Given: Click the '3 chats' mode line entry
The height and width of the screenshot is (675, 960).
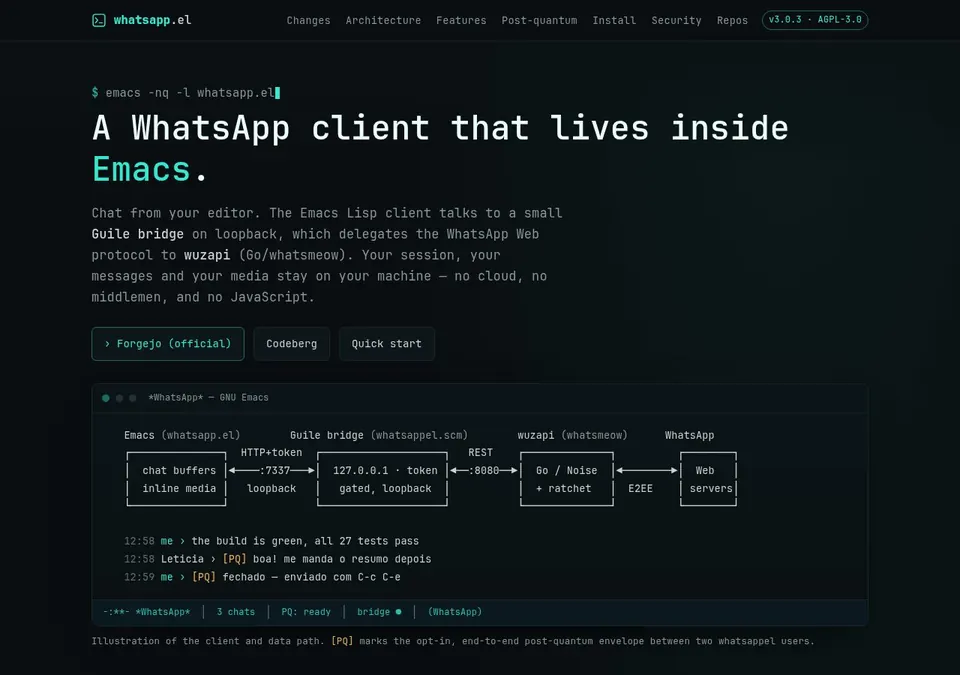Looking at the screenshot, I should click(236, 612).
